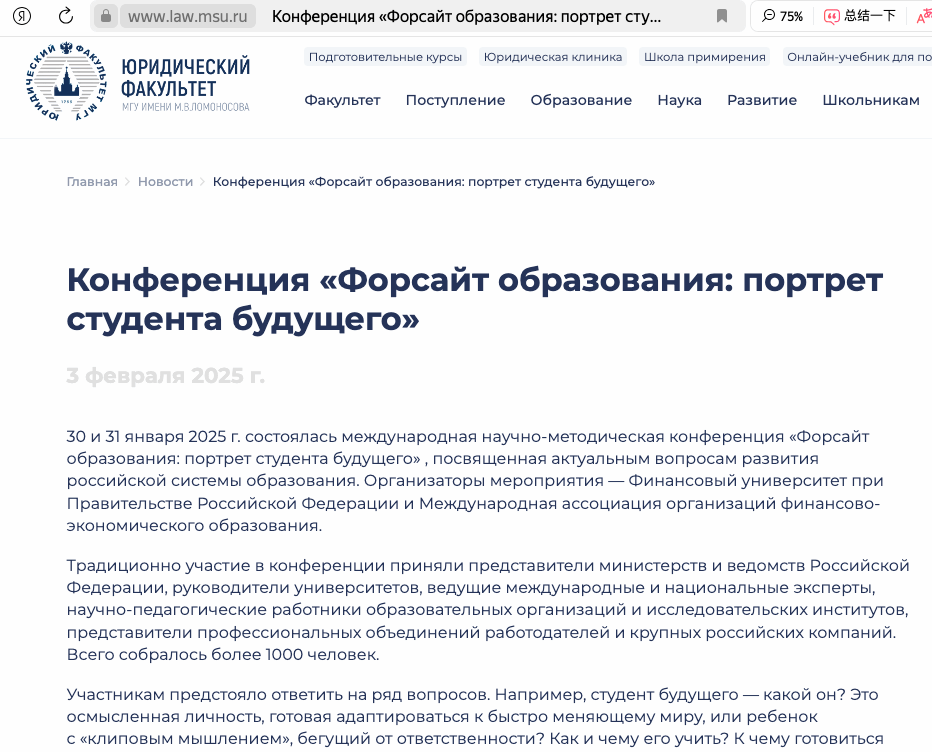This screenshot has width=932, height=752.
Task: Go to Новости in the breadcrumb
Action: pyautogui.click(x=165, y=182)
